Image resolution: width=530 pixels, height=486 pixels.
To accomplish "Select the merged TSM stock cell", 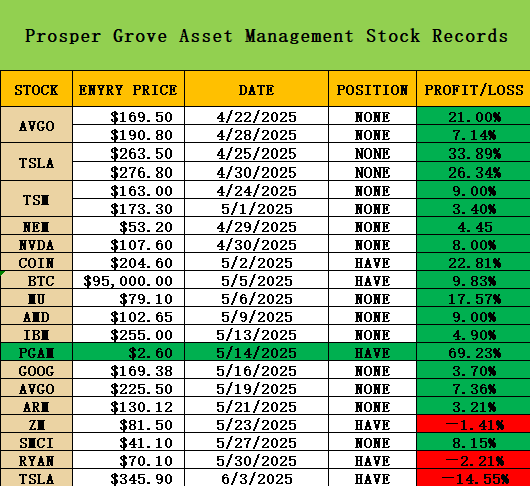I will 36,199.
